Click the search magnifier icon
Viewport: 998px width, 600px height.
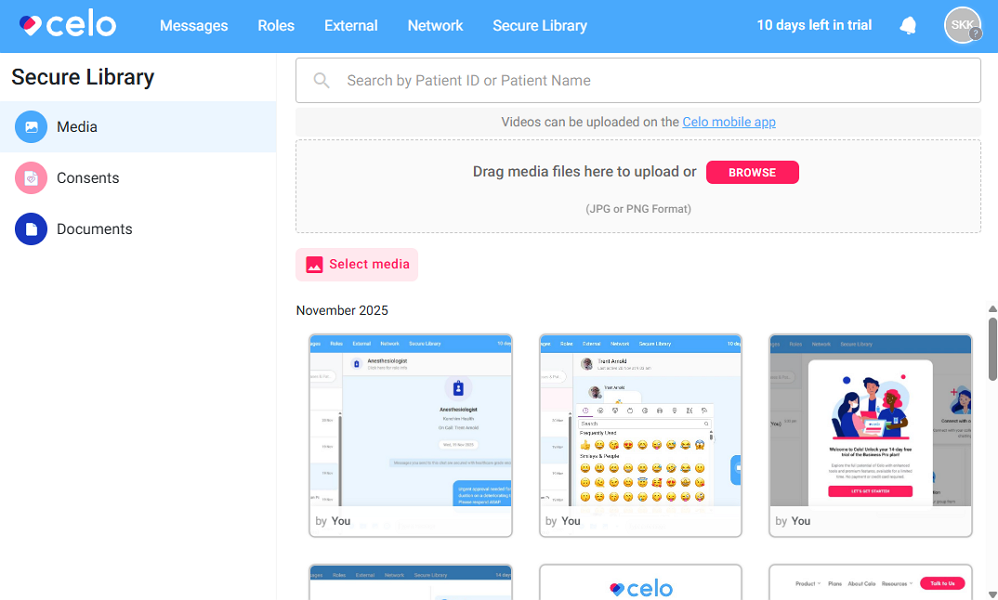pos(320,80)
